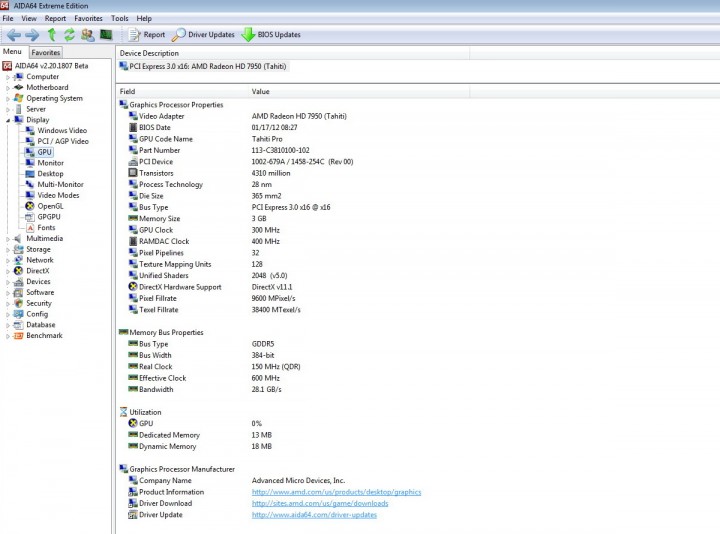Click the Storage icon in the tree
Image resolution: width=720 pixels, height=534 pixels.
coord(18,249)
